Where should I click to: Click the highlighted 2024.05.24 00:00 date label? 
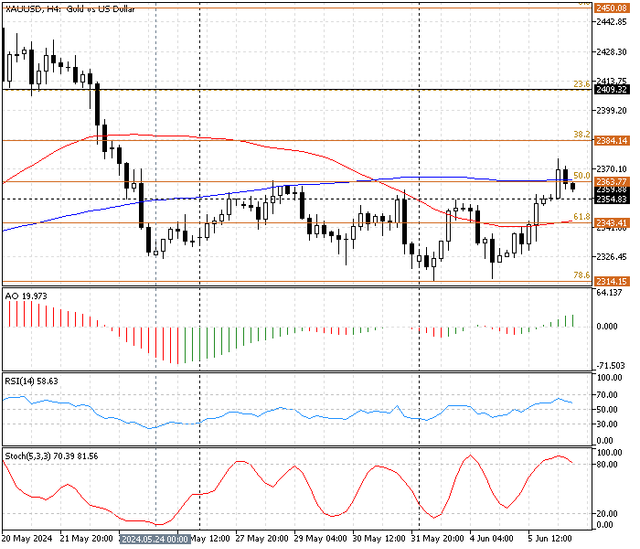[x=157, y=537]
